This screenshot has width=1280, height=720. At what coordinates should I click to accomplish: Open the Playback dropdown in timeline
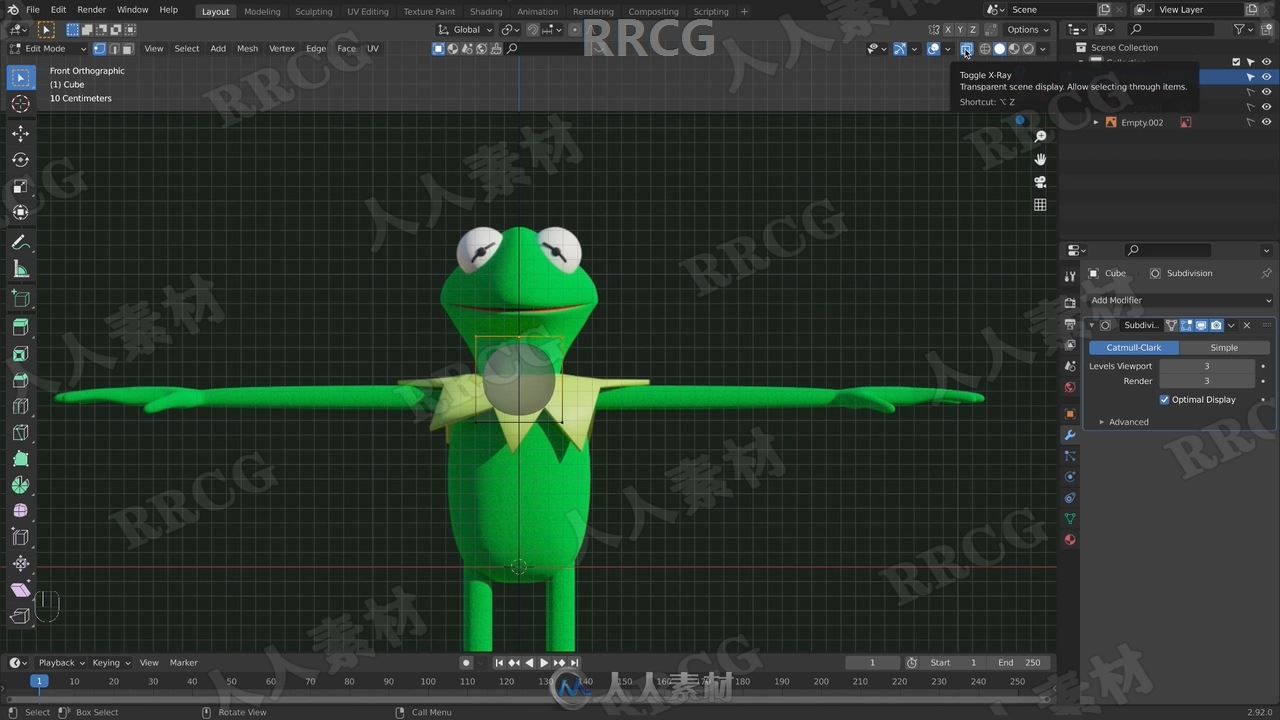coord(60,662)
